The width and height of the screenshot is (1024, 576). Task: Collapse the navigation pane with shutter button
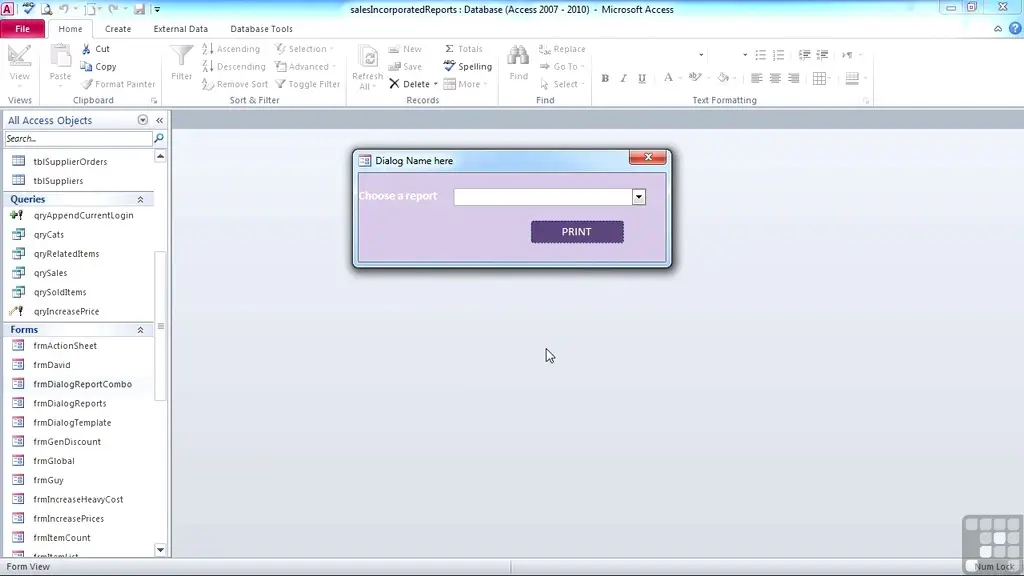coord(159,120)
